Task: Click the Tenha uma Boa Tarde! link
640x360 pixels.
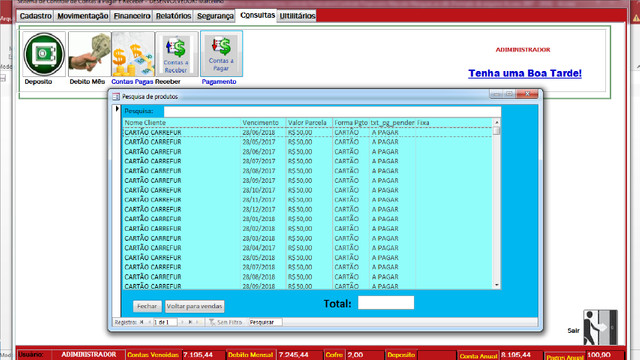Action: click(x=525, y=73)
